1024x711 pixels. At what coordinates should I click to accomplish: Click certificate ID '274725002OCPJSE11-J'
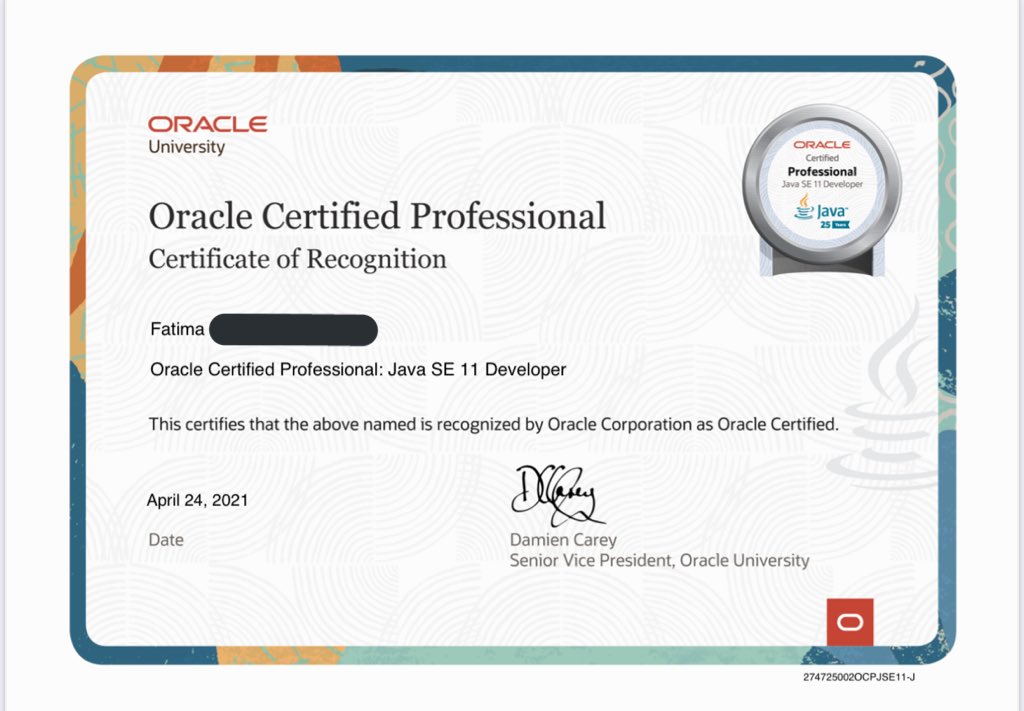coord(859,677)
